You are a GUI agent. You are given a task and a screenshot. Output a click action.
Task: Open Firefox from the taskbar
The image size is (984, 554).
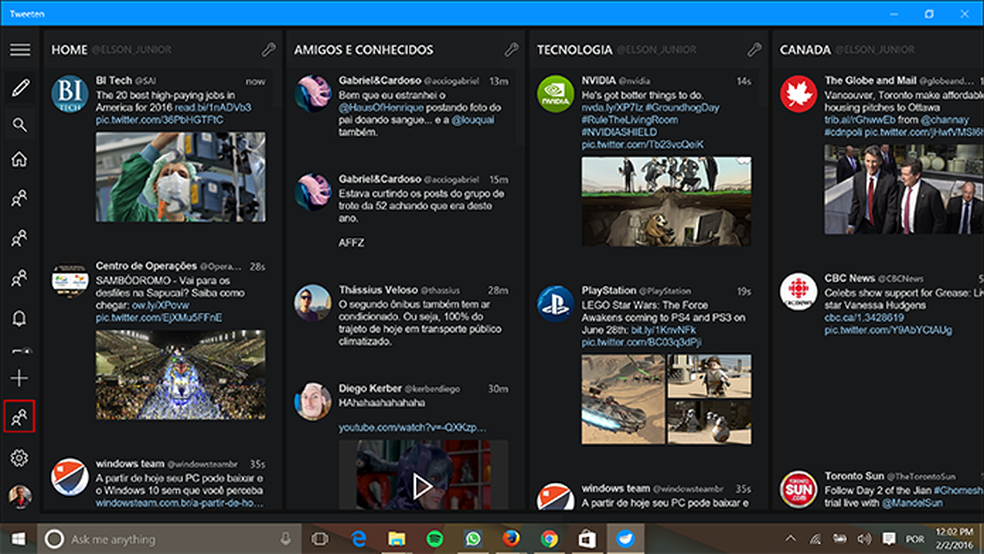[x=511, y=538]
